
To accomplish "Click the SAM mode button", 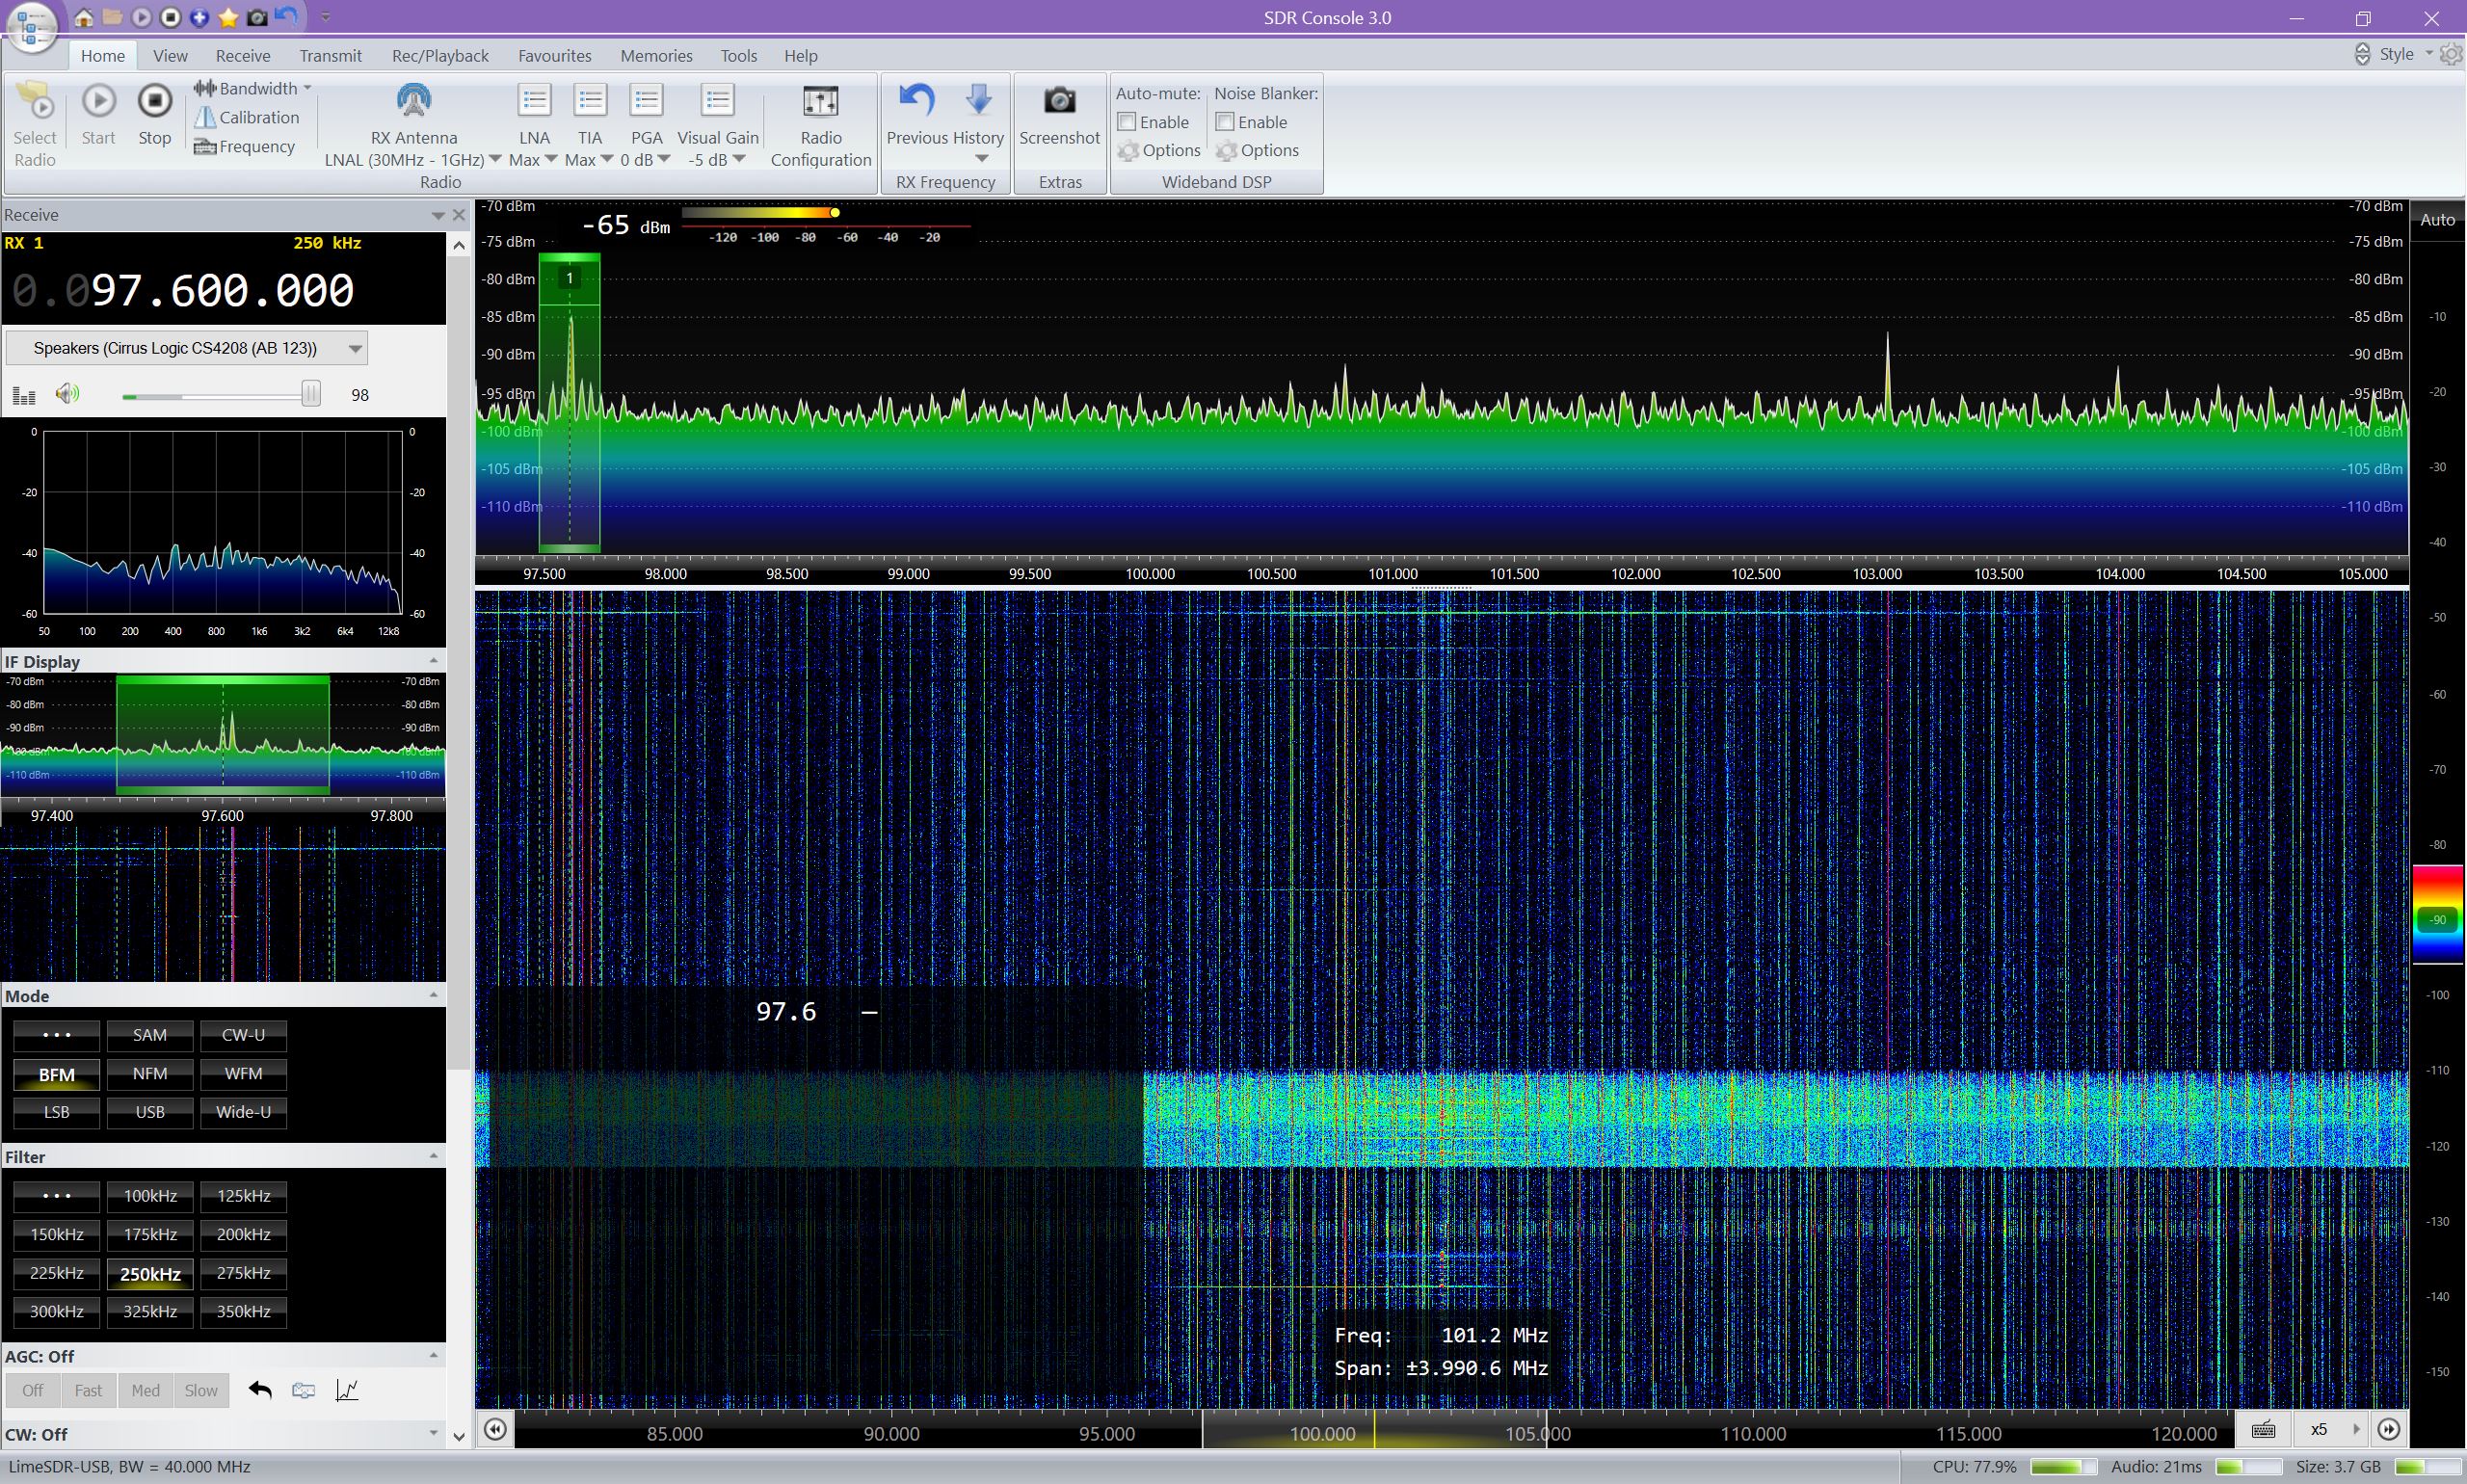I will tap(150, 1035).
